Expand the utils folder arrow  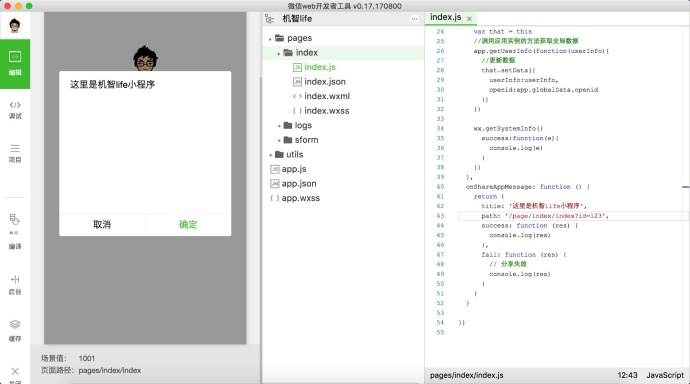coord(270,155)
